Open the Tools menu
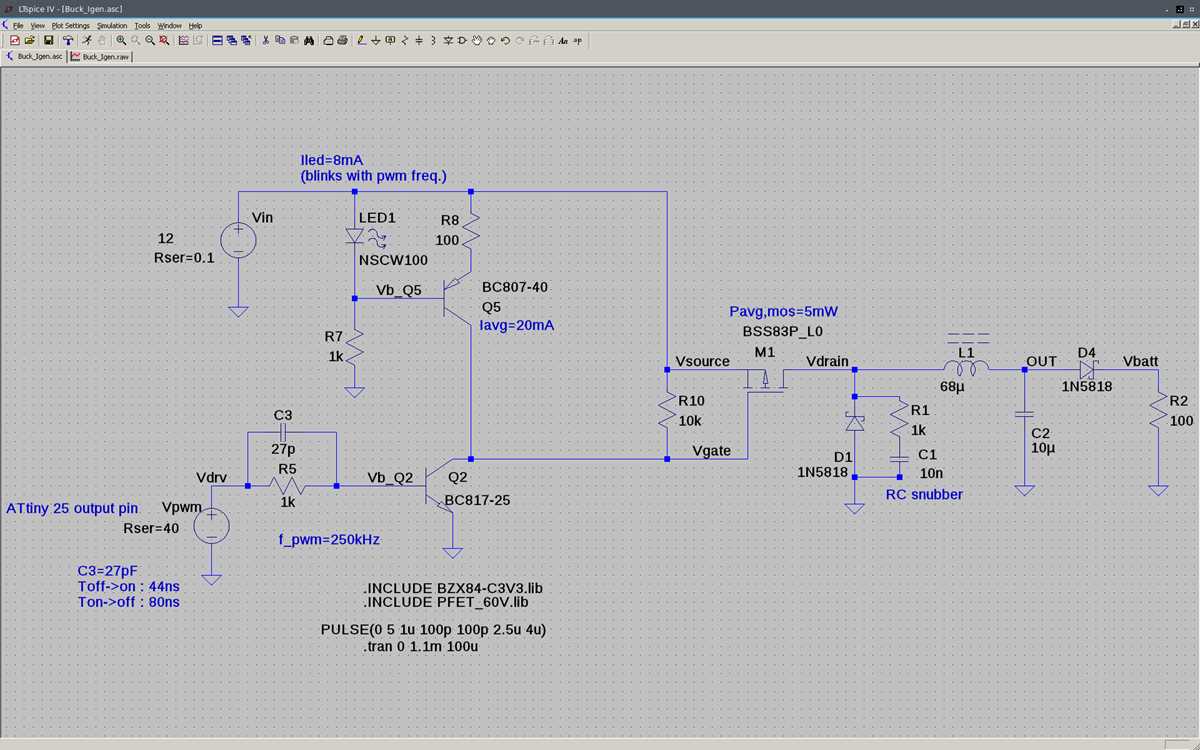This screenshot has height=750, width=1200. 143,25
